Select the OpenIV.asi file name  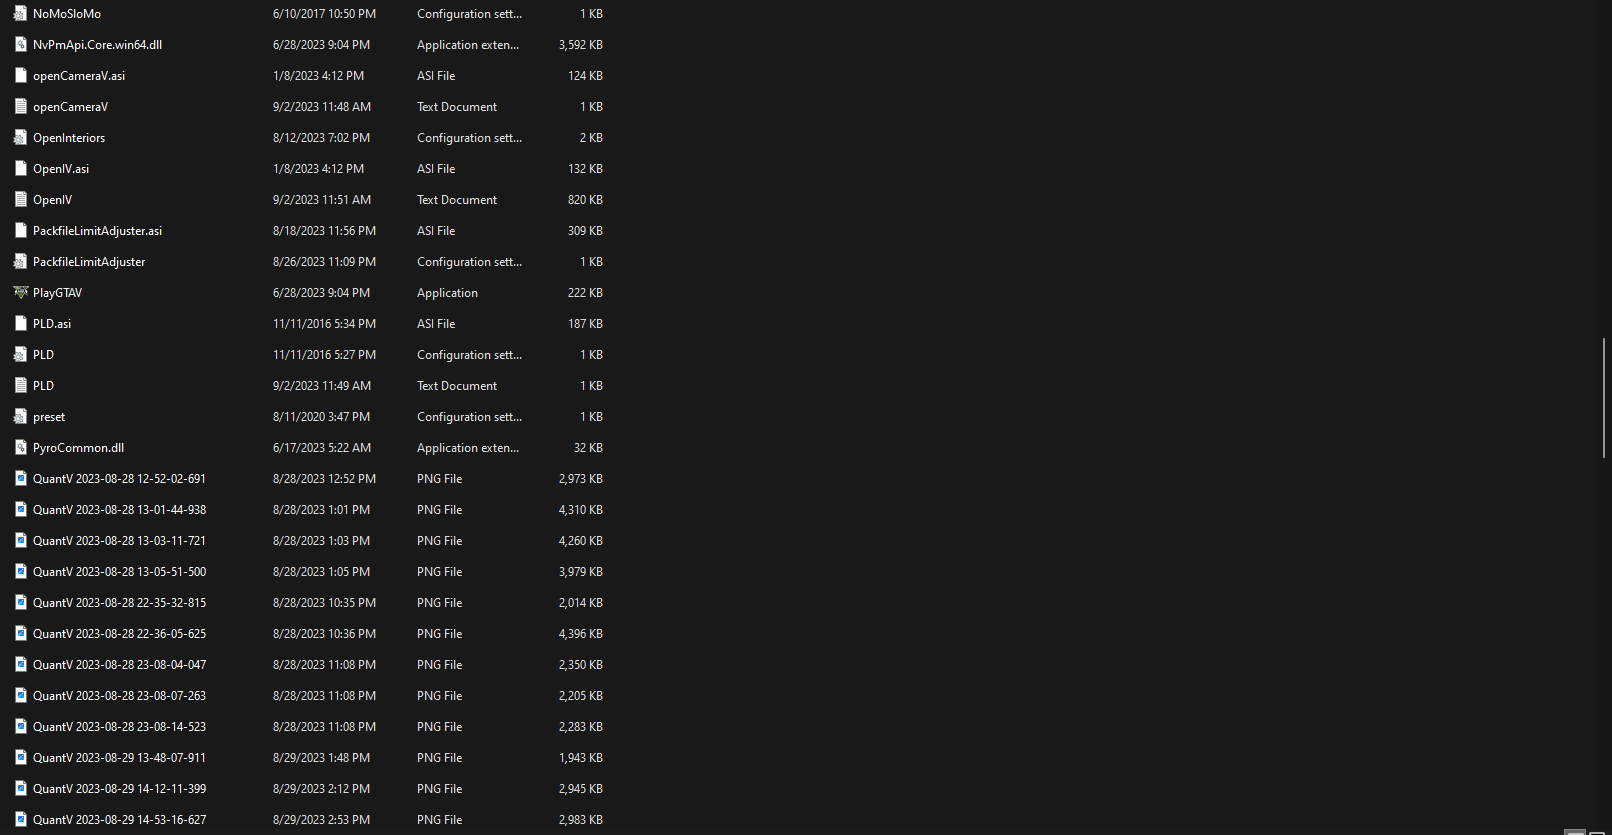61,169
